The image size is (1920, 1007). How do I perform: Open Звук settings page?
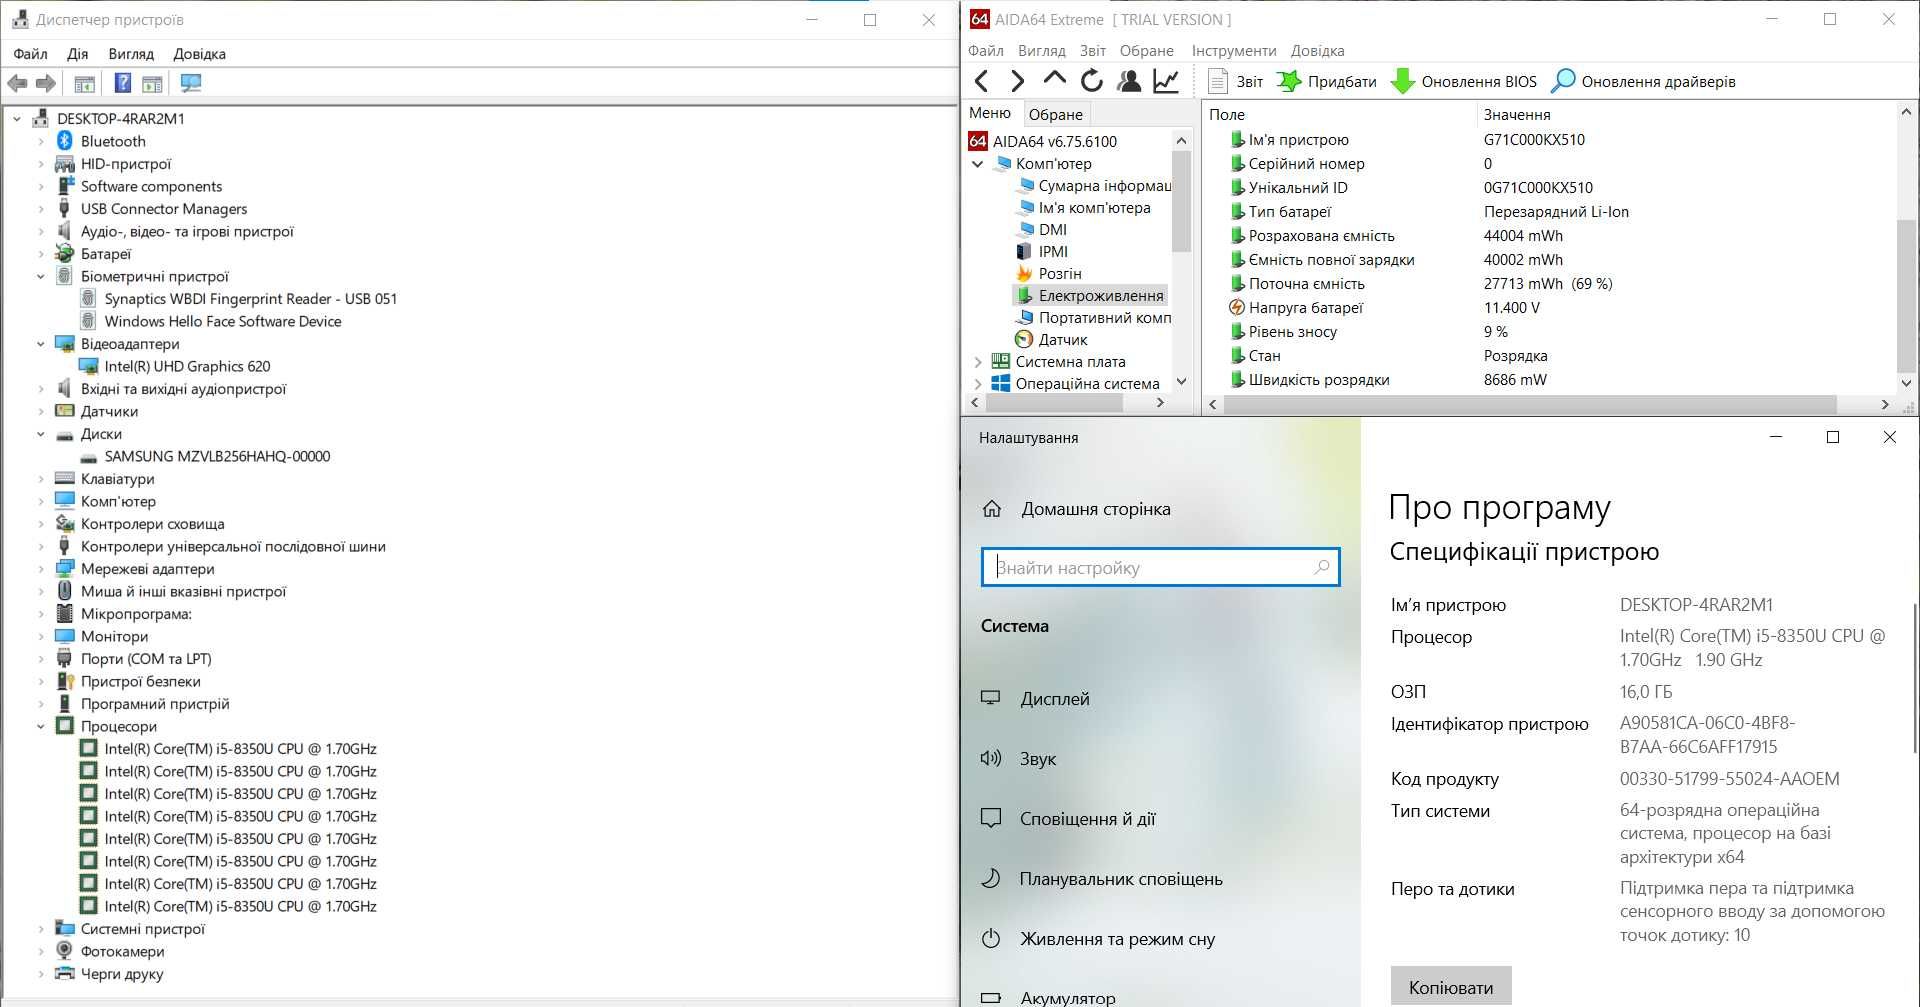1038,759
